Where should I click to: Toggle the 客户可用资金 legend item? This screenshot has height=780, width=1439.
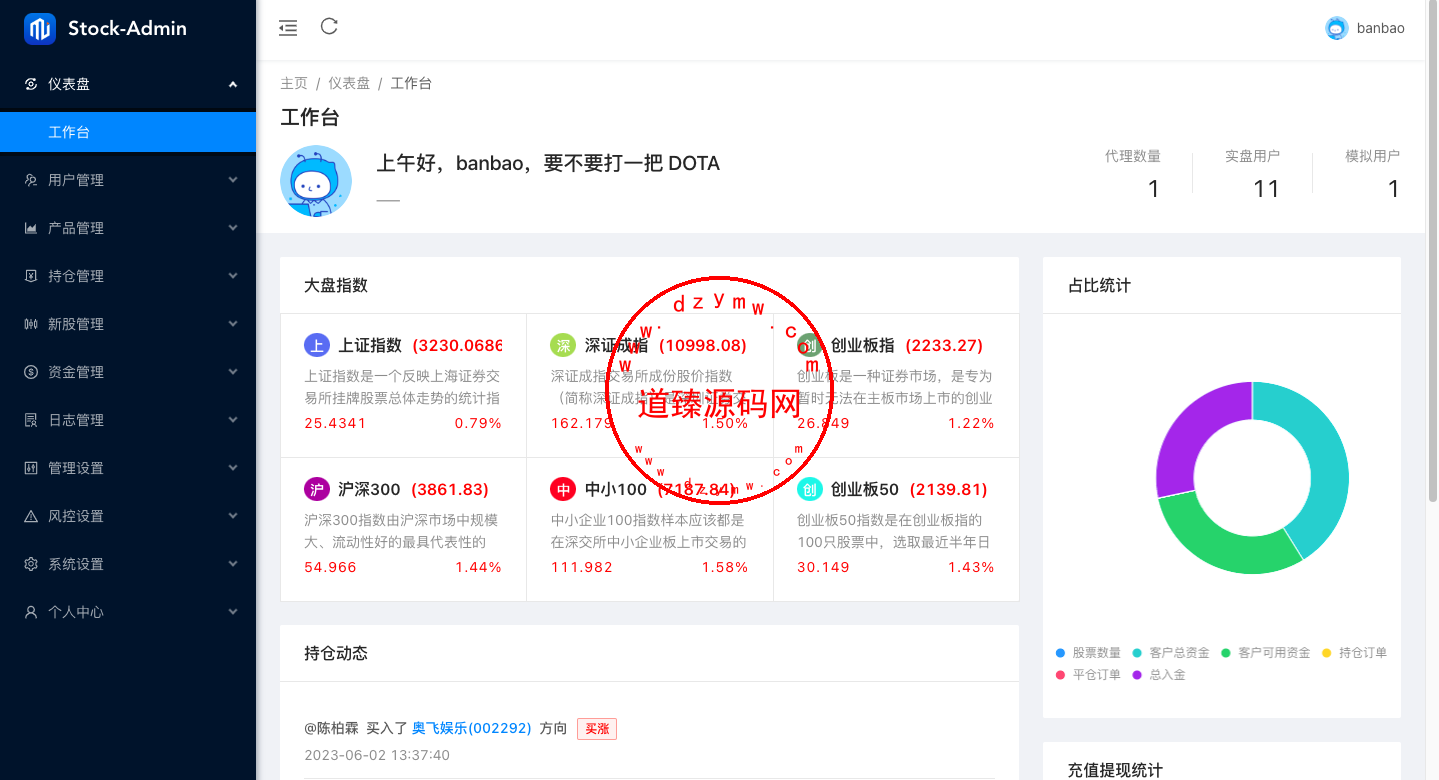[x=1265, y=653]
